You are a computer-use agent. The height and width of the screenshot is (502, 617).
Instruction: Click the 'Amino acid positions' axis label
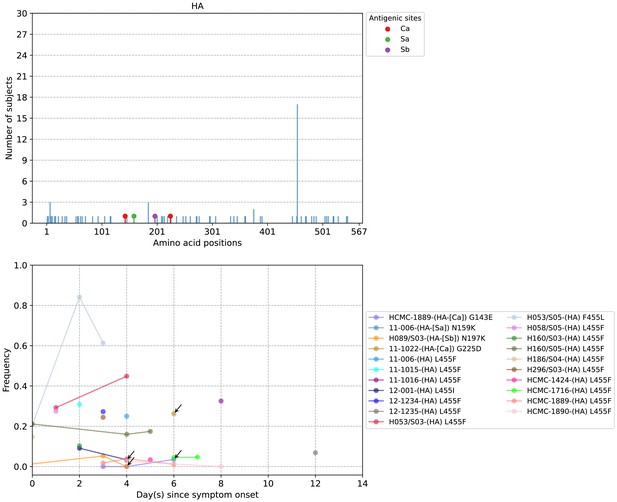pyautogui.click(x=197, y=243)
